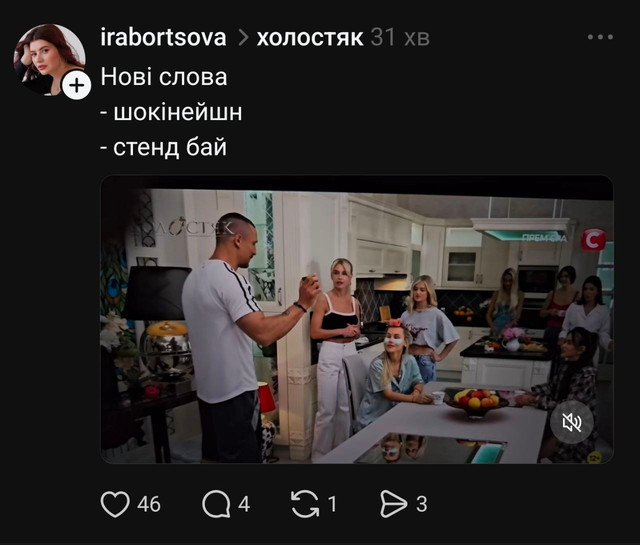Click the chevron arrow before холостяк
The height and width of the screenshot is (545, 640).
point(243,38)
